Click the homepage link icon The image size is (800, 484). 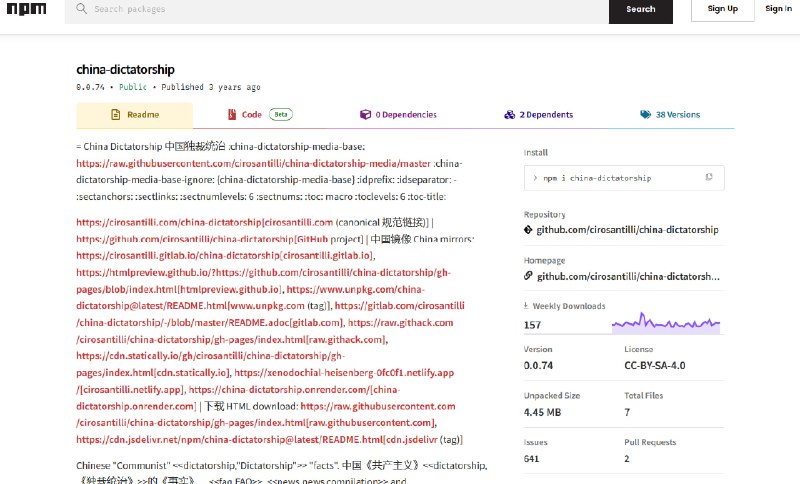click(528, 276)
